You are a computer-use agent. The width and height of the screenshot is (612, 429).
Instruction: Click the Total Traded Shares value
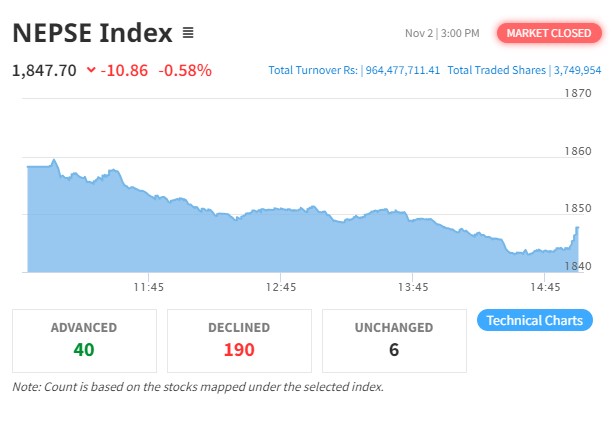577,71
